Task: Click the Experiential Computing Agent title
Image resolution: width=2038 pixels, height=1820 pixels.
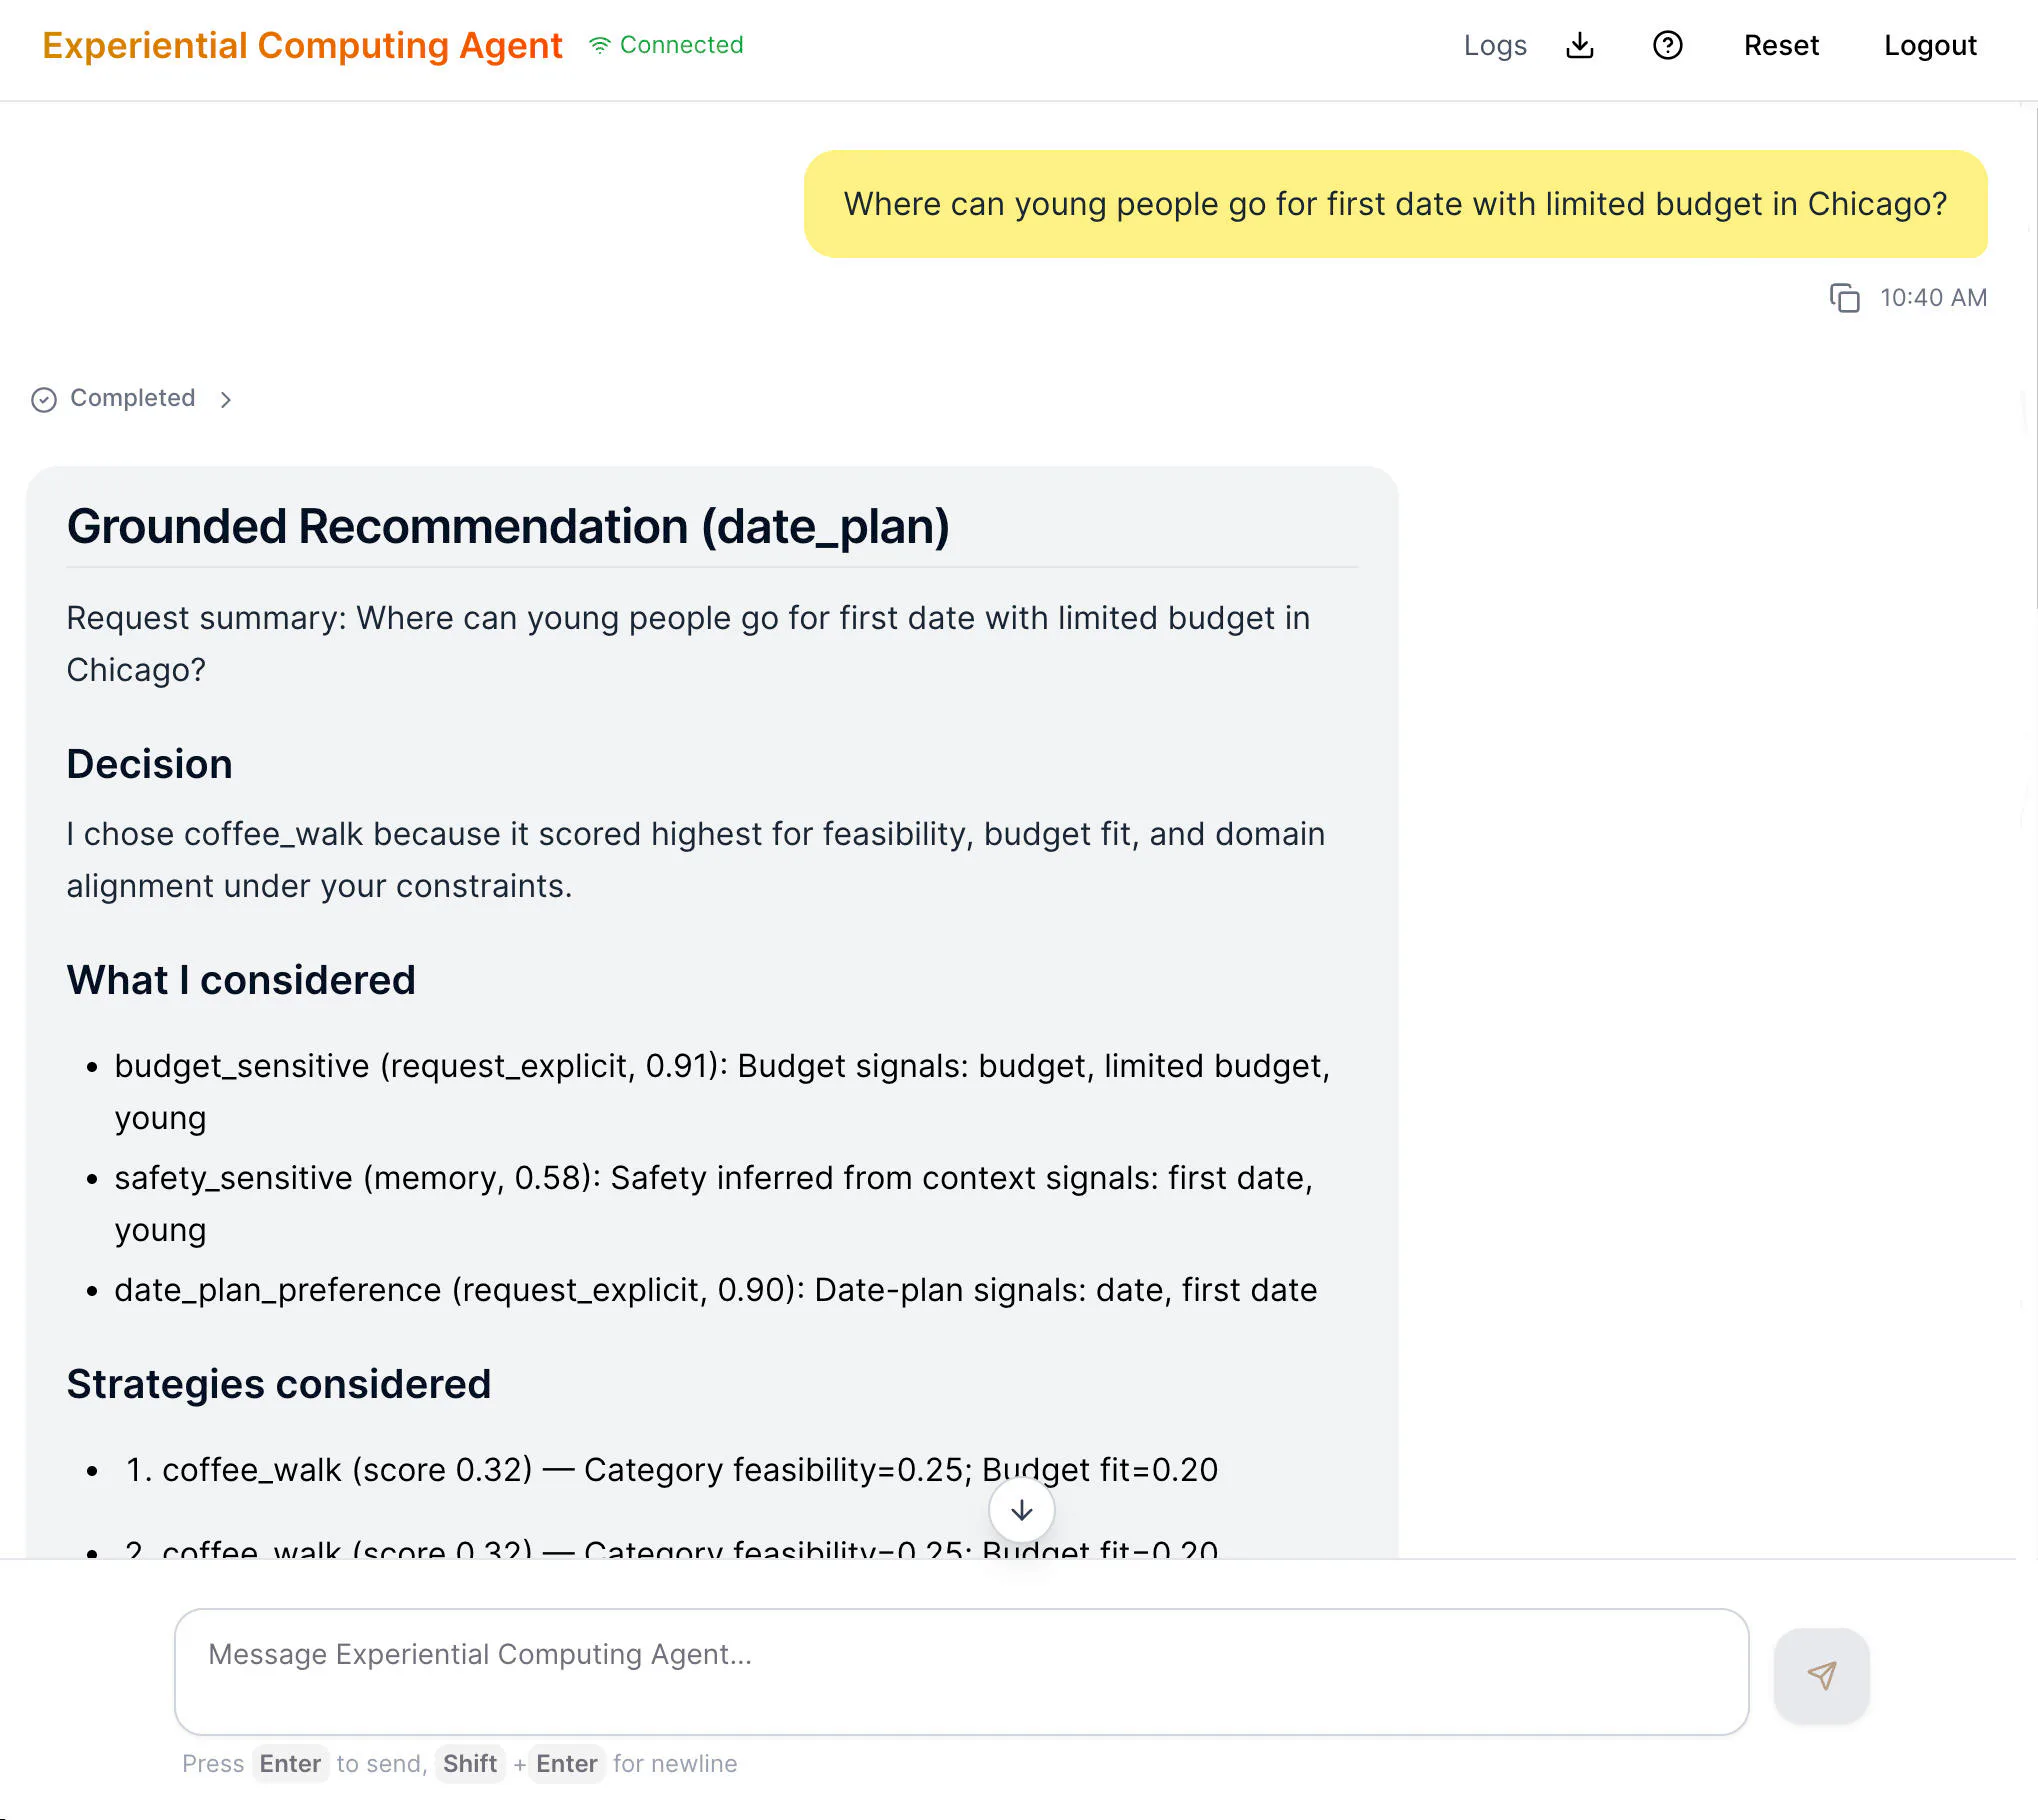Action: click(302, 46)
